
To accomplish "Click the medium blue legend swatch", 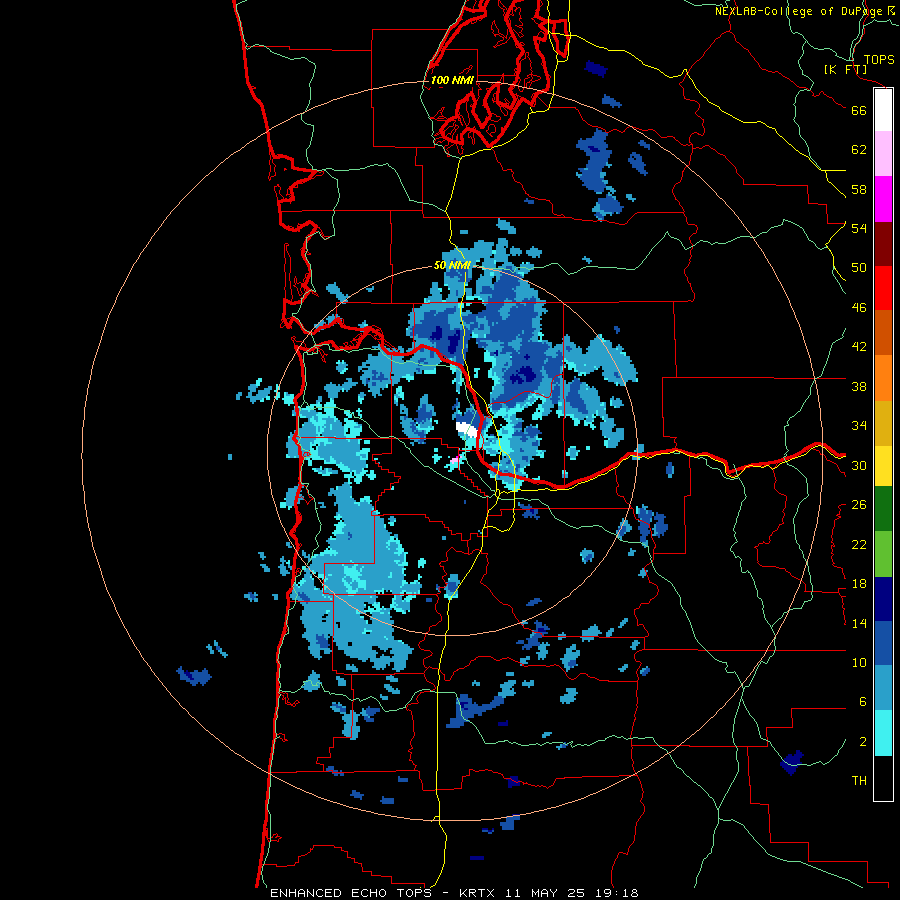I will tap(883, 643).
